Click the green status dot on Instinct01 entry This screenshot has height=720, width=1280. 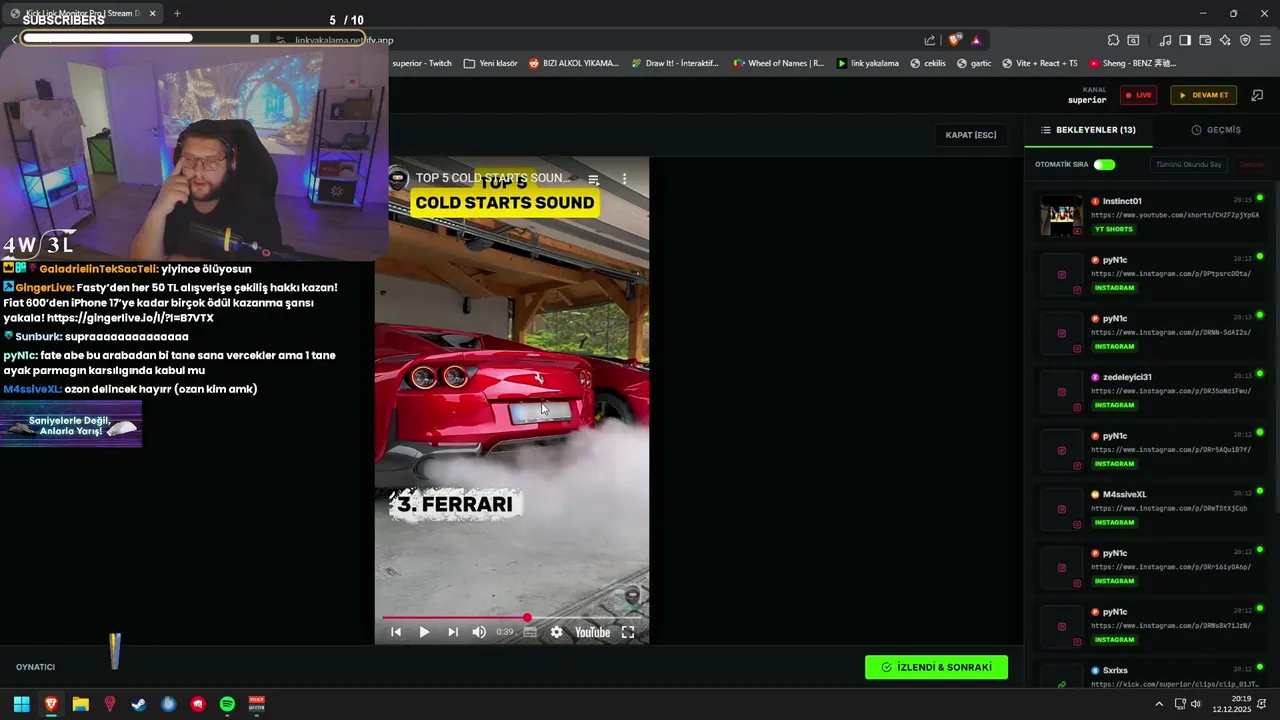1260,198
